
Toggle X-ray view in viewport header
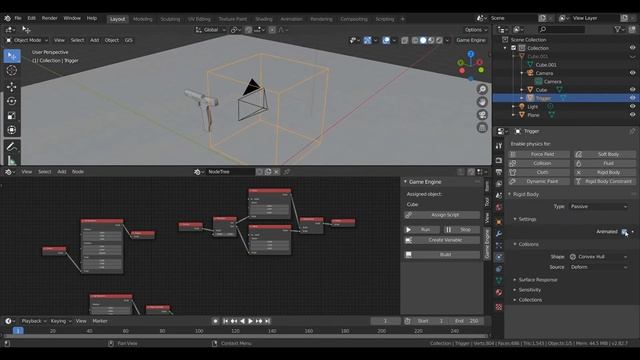404,40
